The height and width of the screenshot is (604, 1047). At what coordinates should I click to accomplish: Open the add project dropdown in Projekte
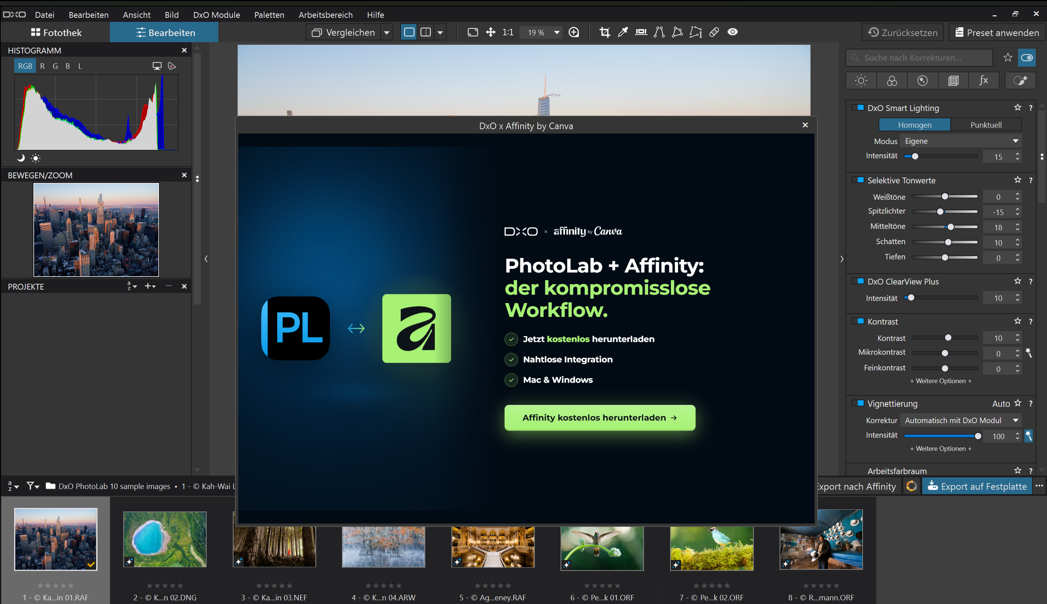point(150,286)
